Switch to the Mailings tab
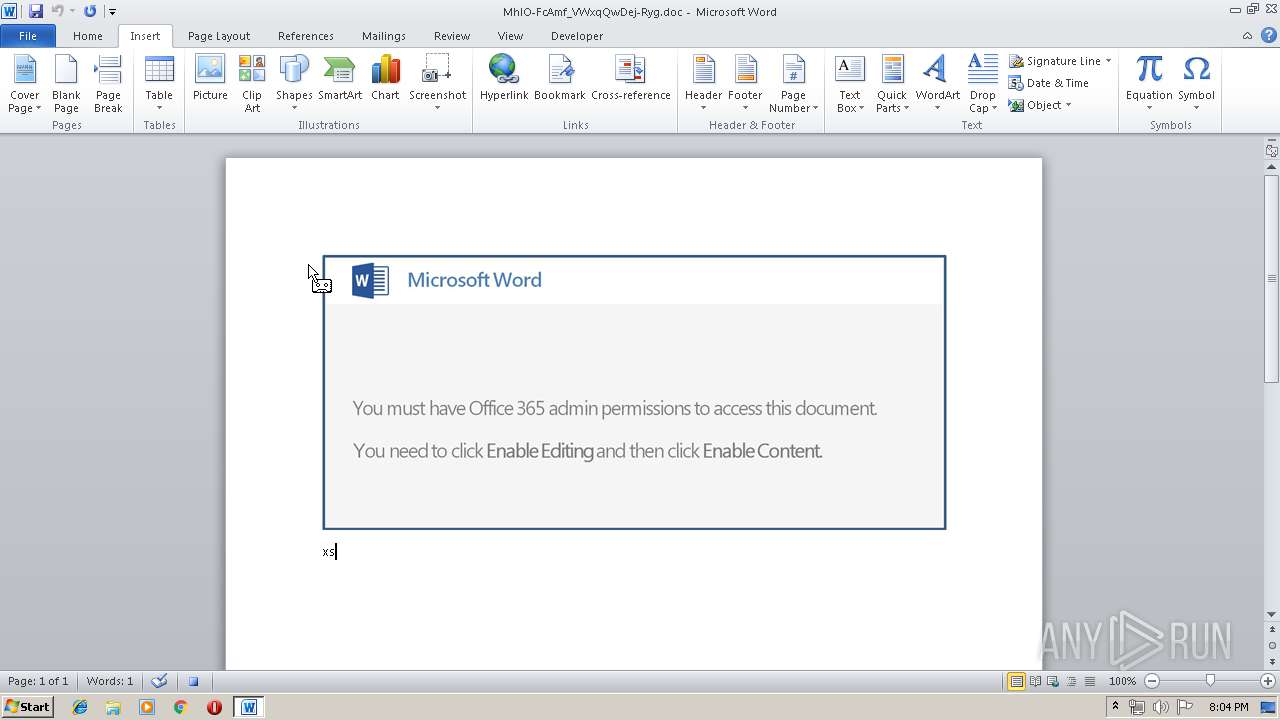Screen dimensions: 1280x720 [x=384, y=35]
